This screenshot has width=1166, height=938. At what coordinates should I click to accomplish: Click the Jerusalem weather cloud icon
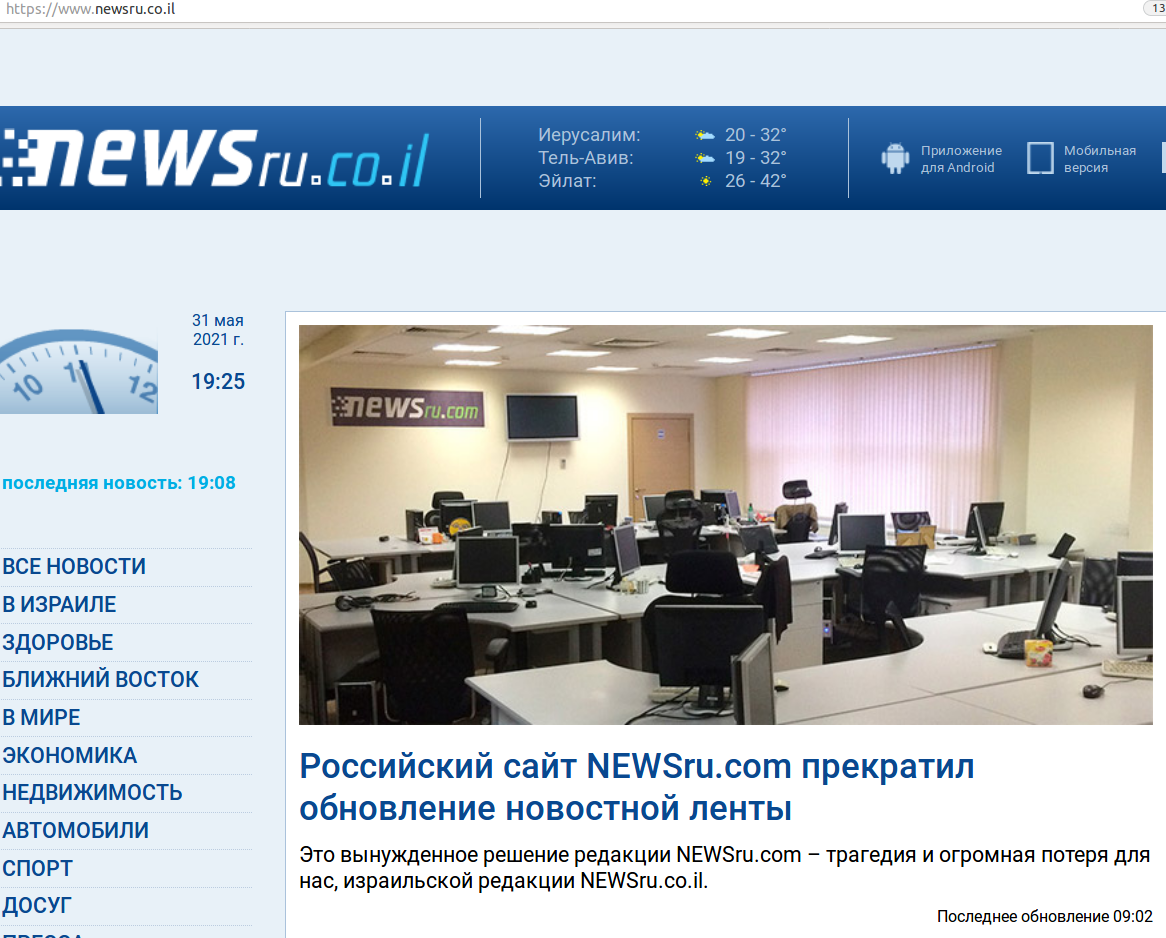click(706, 135)
